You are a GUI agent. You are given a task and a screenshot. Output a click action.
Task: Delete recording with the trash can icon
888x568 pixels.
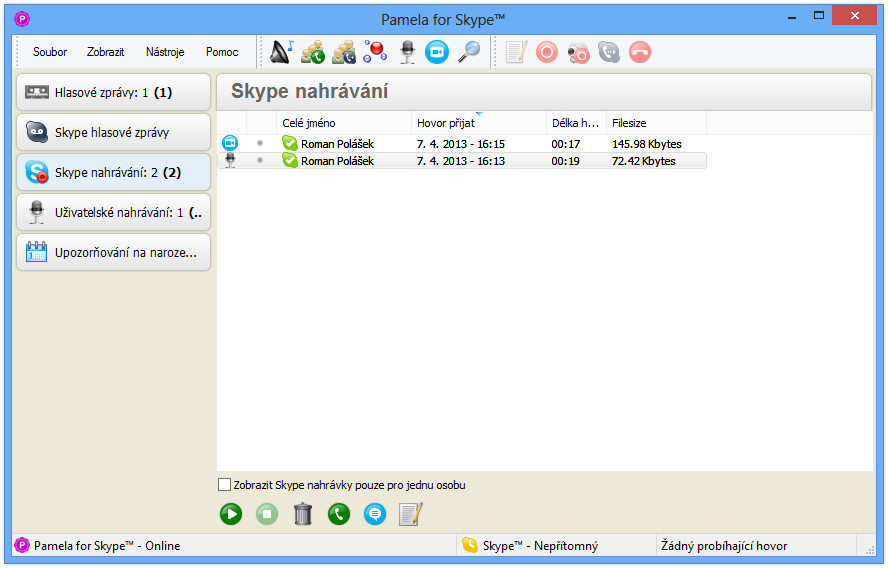point(303,514)
